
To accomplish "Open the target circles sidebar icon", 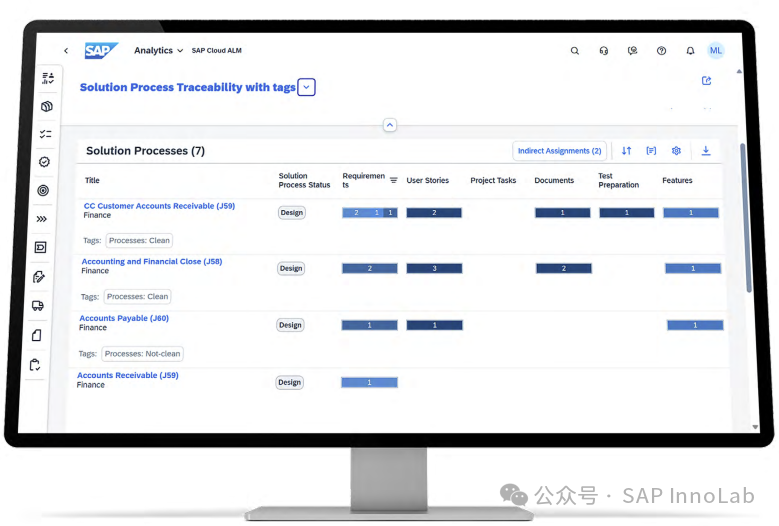I will [x=43, y=190].
